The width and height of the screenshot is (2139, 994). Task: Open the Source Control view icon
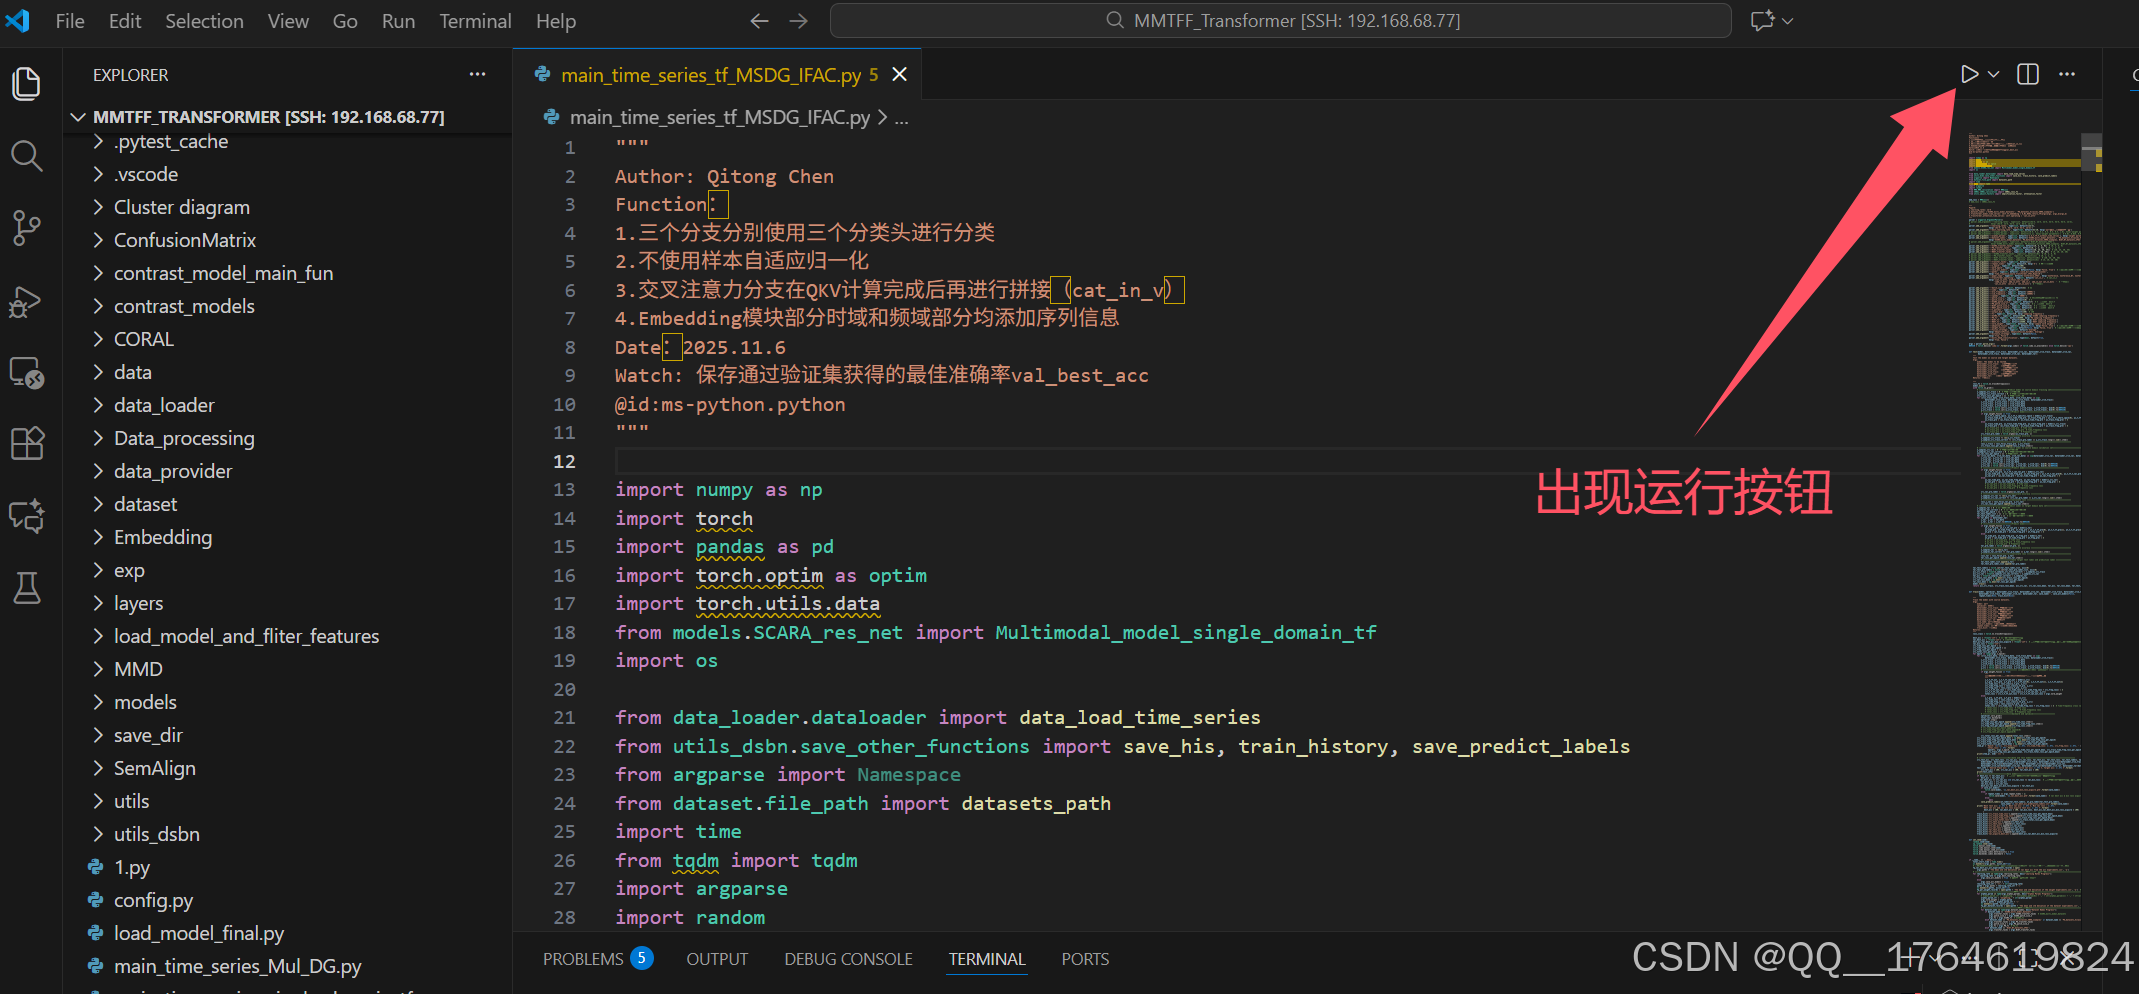(x=27, y=228)
